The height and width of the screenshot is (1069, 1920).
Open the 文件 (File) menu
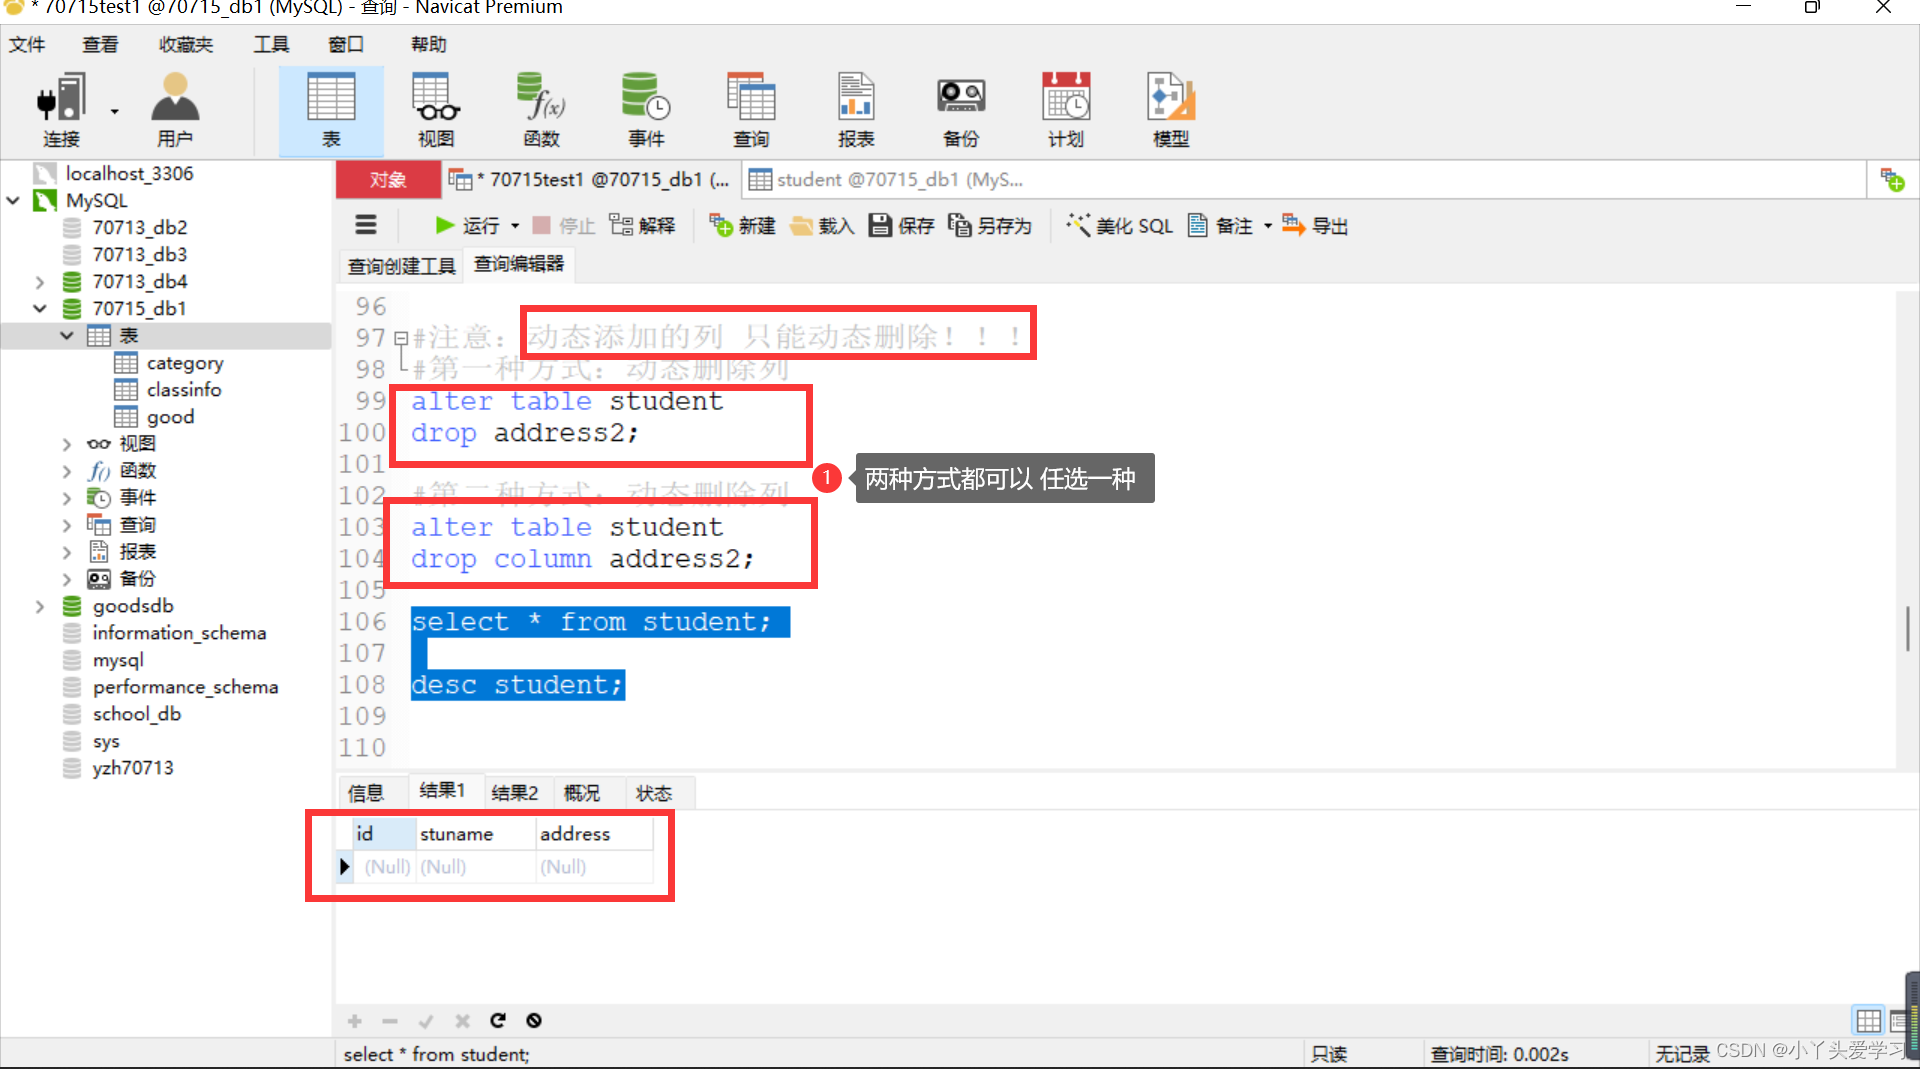click(27, 45)
